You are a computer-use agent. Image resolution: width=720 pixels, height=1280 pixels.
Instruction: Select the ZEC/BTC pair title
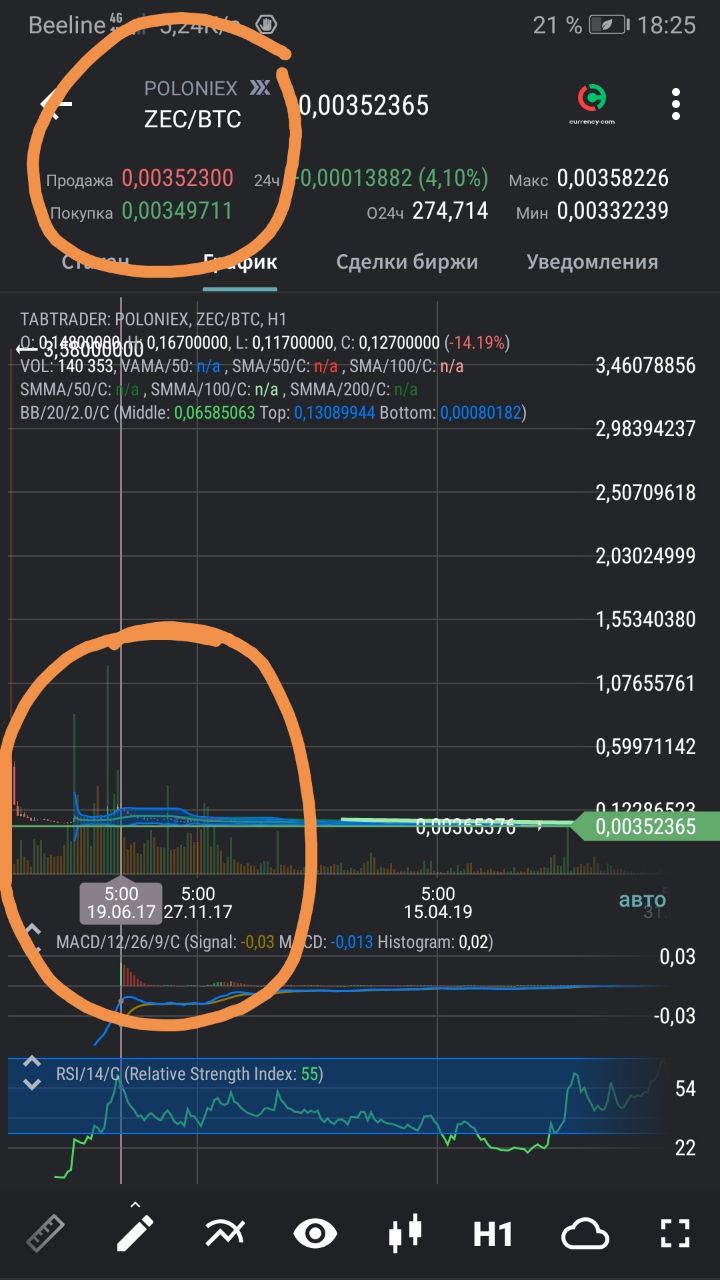point(193,119)
